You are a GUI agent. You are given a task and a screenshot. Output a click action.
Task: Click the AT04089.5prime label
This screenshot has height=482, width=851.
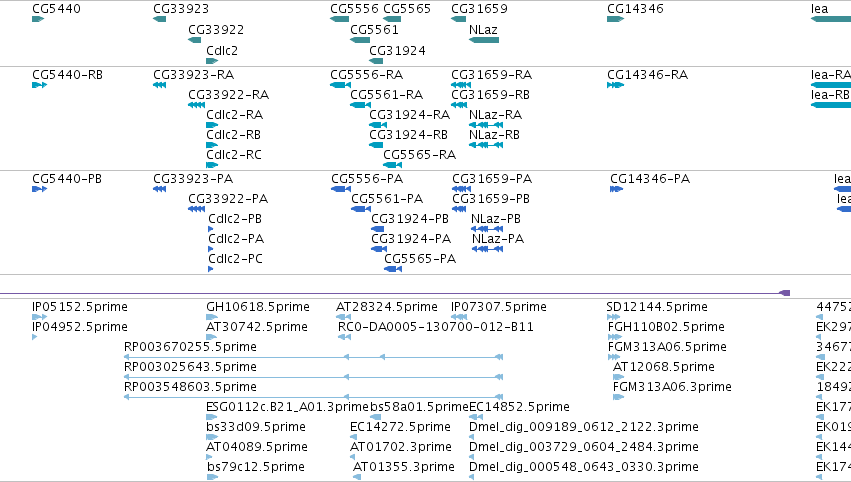click(257, 447)
